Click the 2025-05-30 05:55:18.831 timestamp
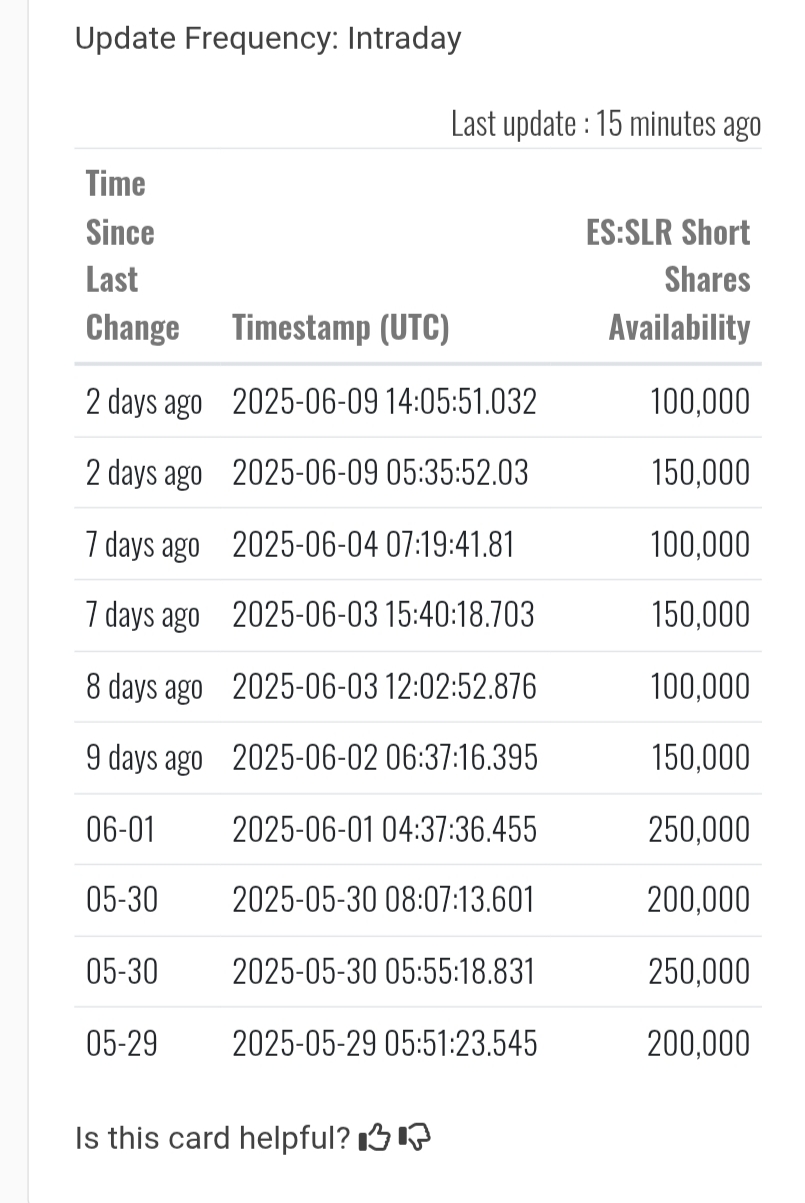Image resolution: width=805 pixels, height=1203 pixels. (x=383, y=972)
